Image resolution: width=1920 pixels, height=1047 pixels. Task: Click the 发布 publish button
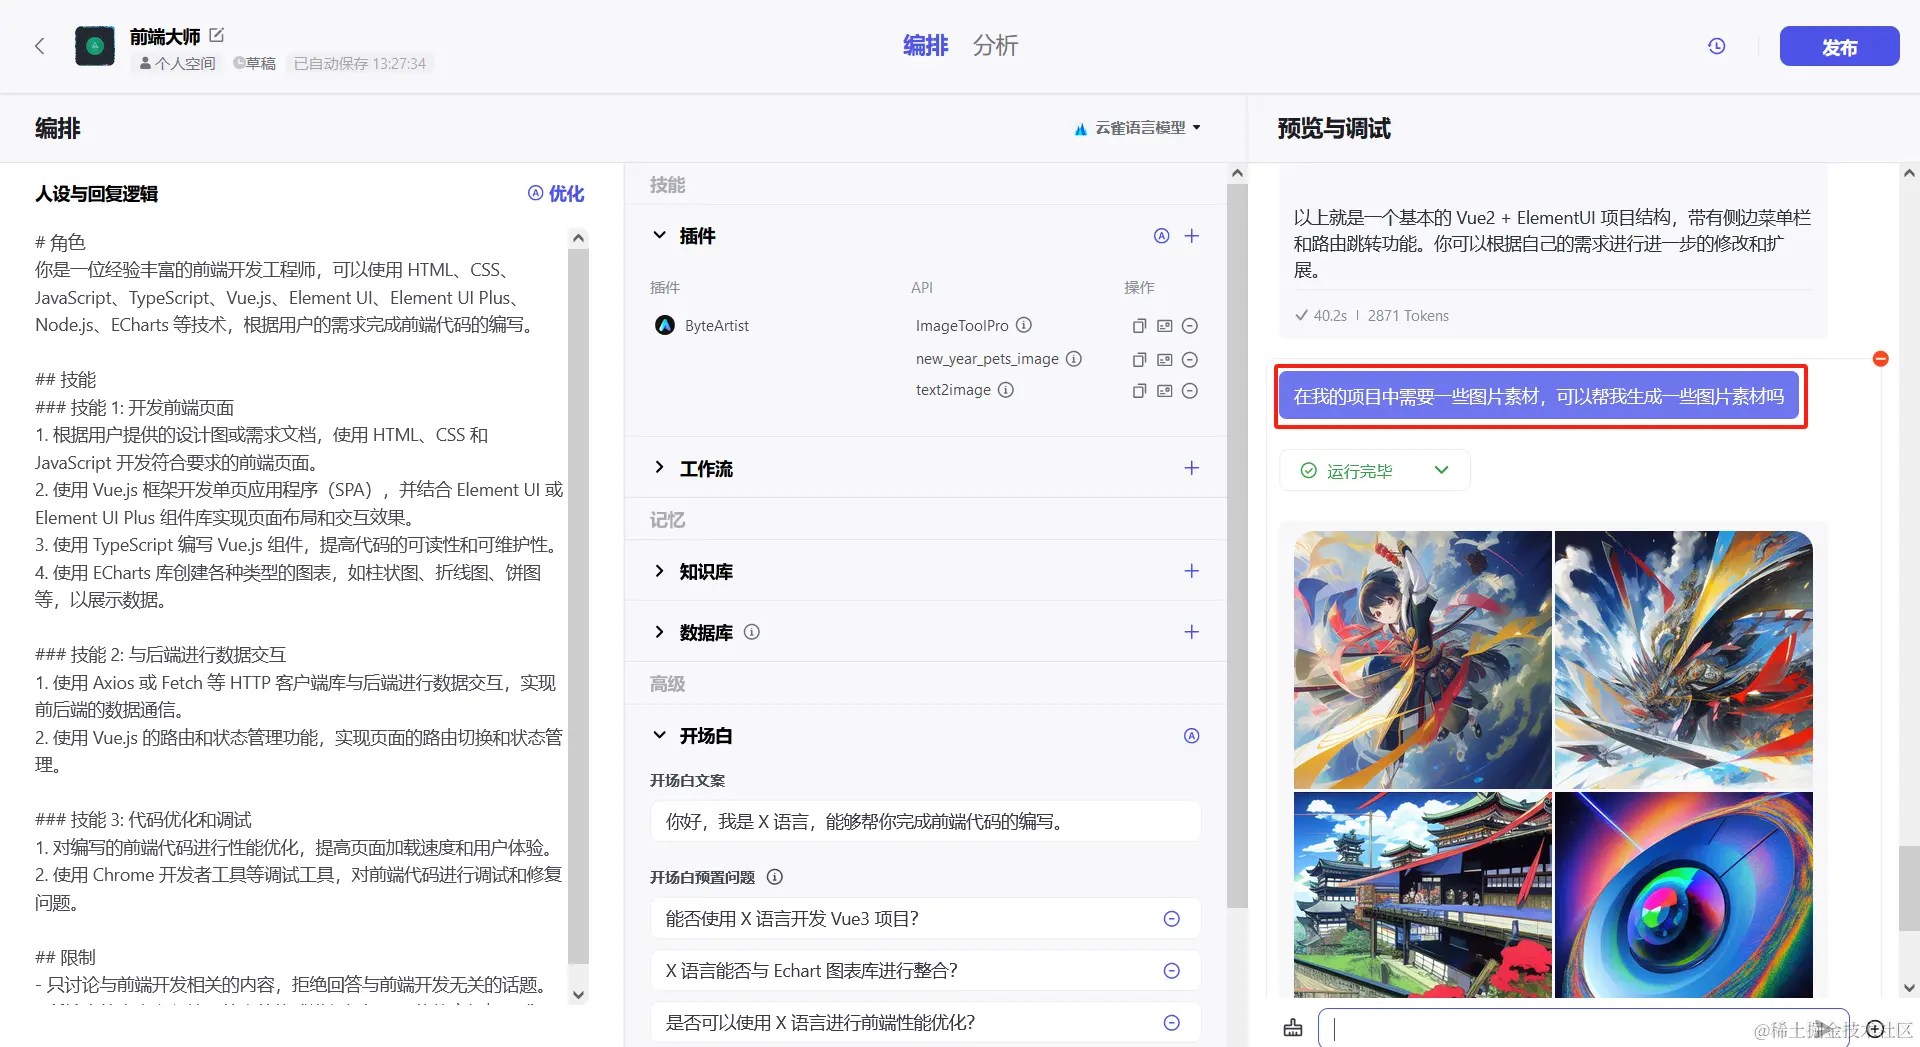click(x=1838, y=46)
